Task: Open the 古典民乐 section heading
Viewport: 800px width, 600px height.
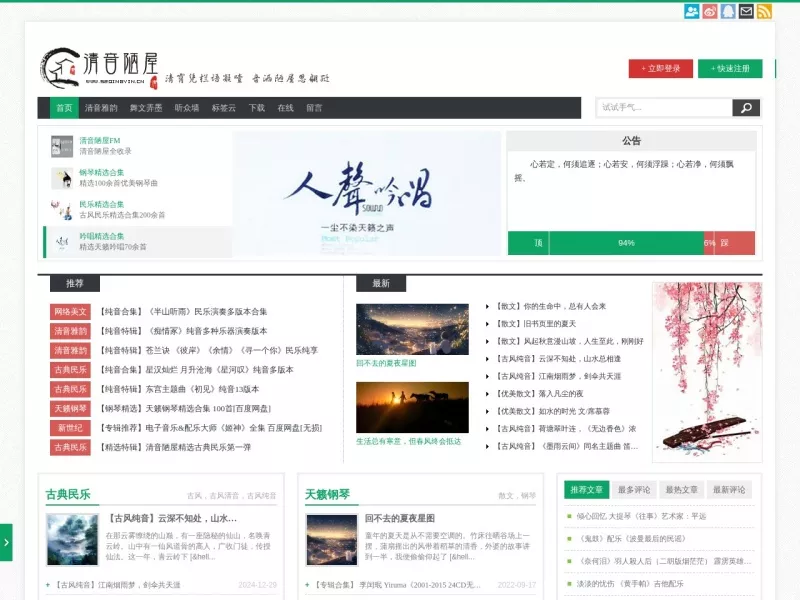Action: (x=68, y=494)
